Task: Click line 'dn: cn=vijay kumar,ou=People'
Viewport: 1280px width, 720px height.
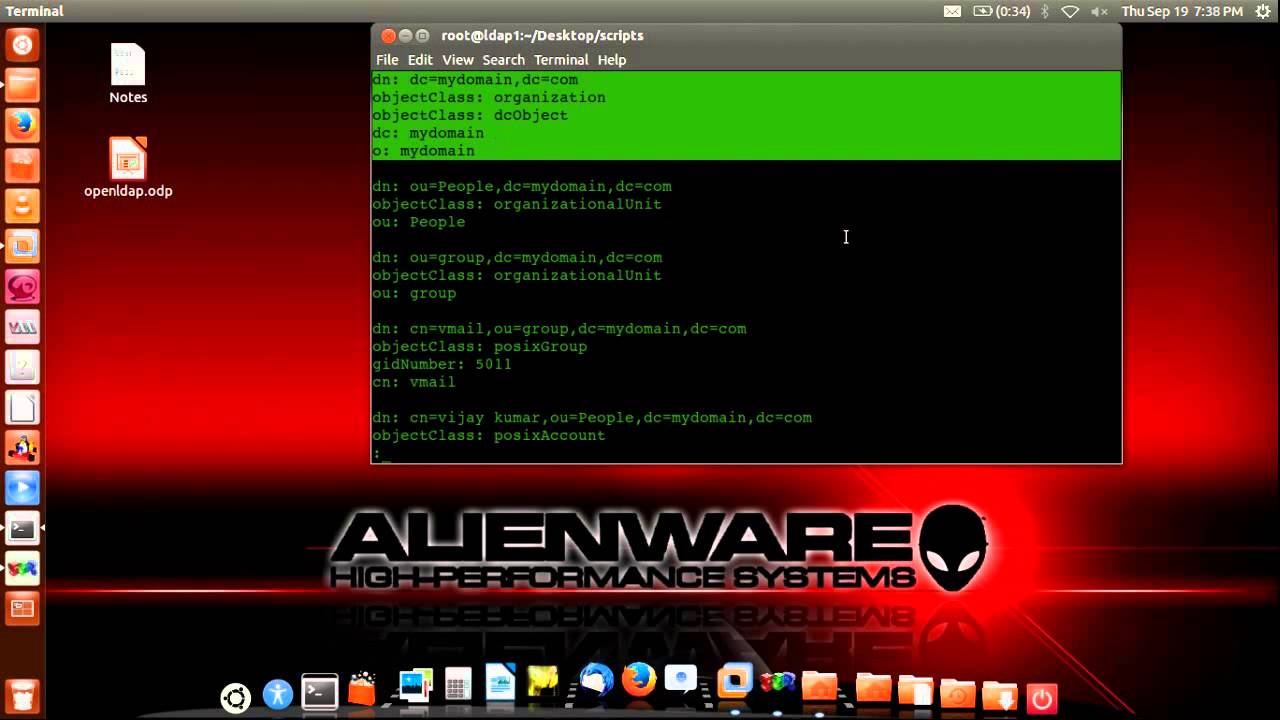Action: pyautogui.click(x=592, y=418)
